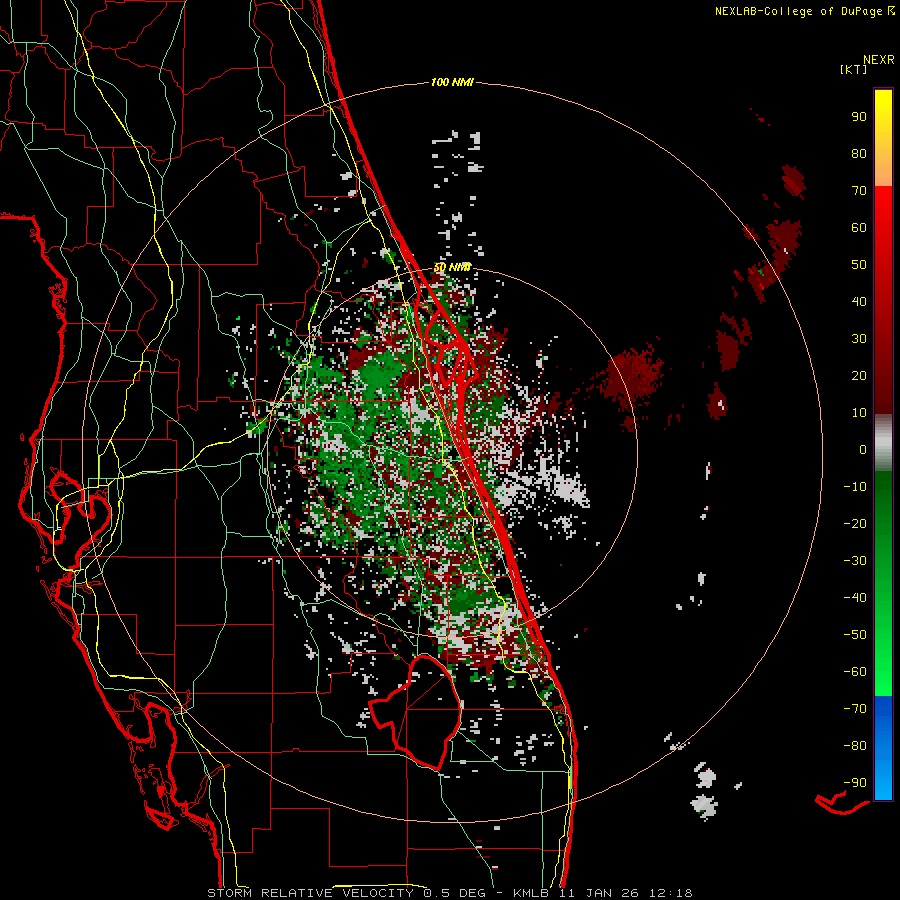Click the Storm Relative Velocity footer caption
This screenshot has height=900, width=900.
click(450, 893)
